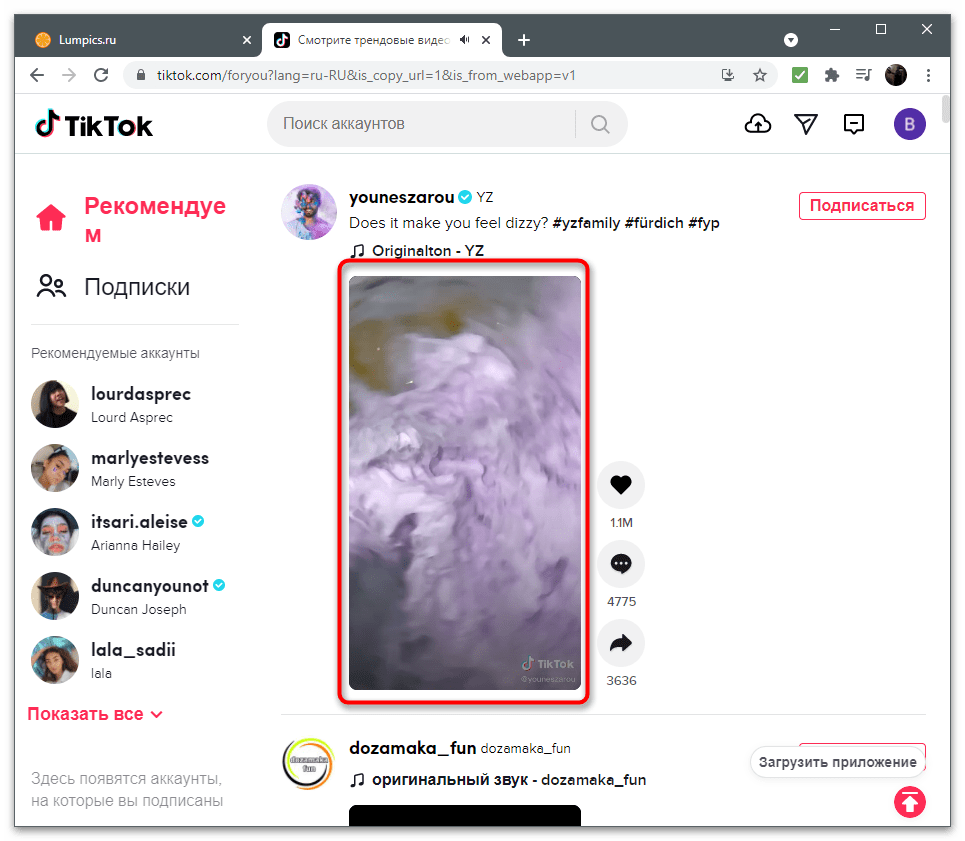Viewport: 965px width, 841px height.
Task: Bookmark page with star icon
Action: coord(760,75)
